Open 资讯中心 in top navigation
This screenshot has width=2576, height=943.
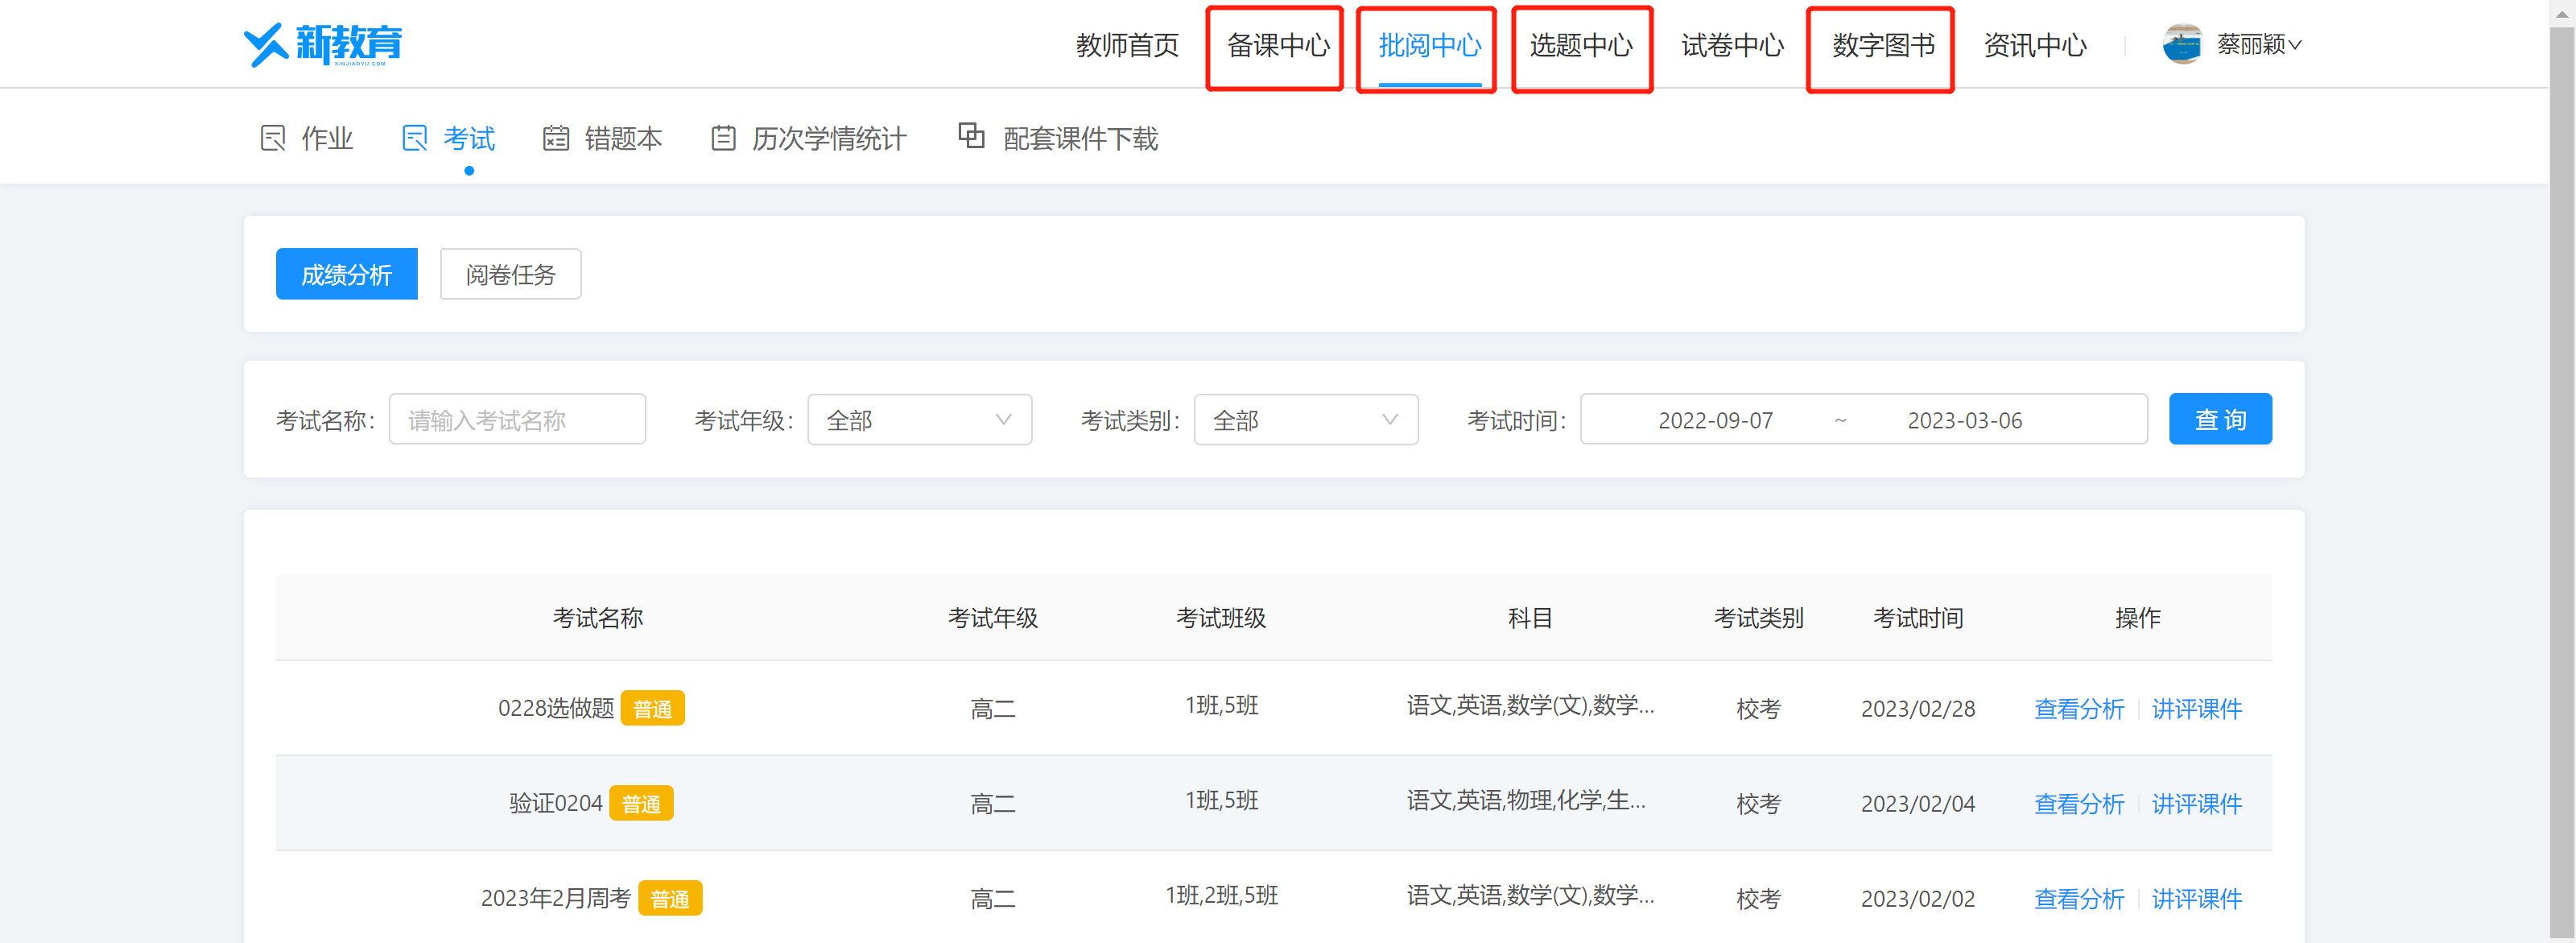click(x=2035, y=45)
